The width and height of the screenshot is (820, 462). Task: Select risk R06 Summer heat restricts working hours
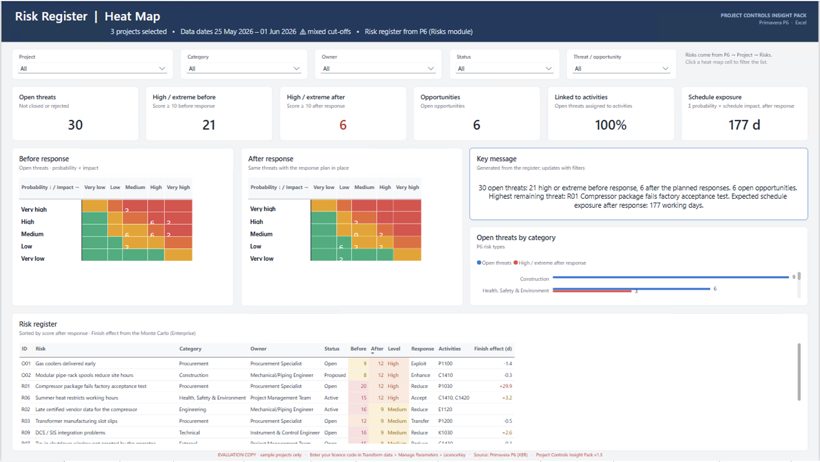pos(267,398)
